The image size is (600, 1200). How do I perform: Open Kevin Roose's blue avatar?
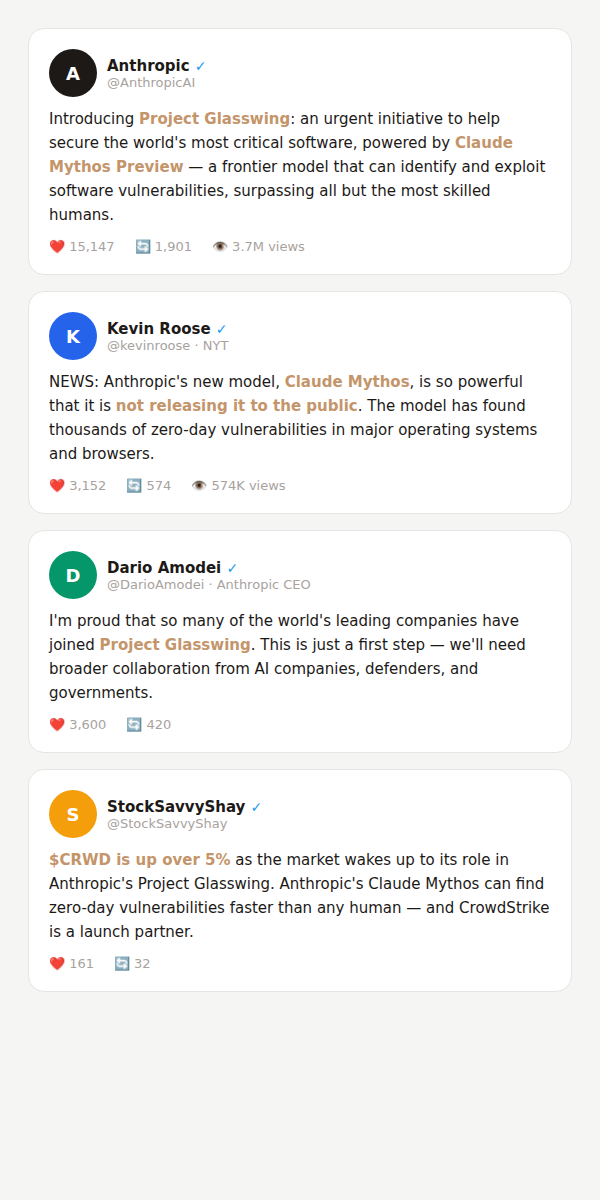[x=73, y=336]
